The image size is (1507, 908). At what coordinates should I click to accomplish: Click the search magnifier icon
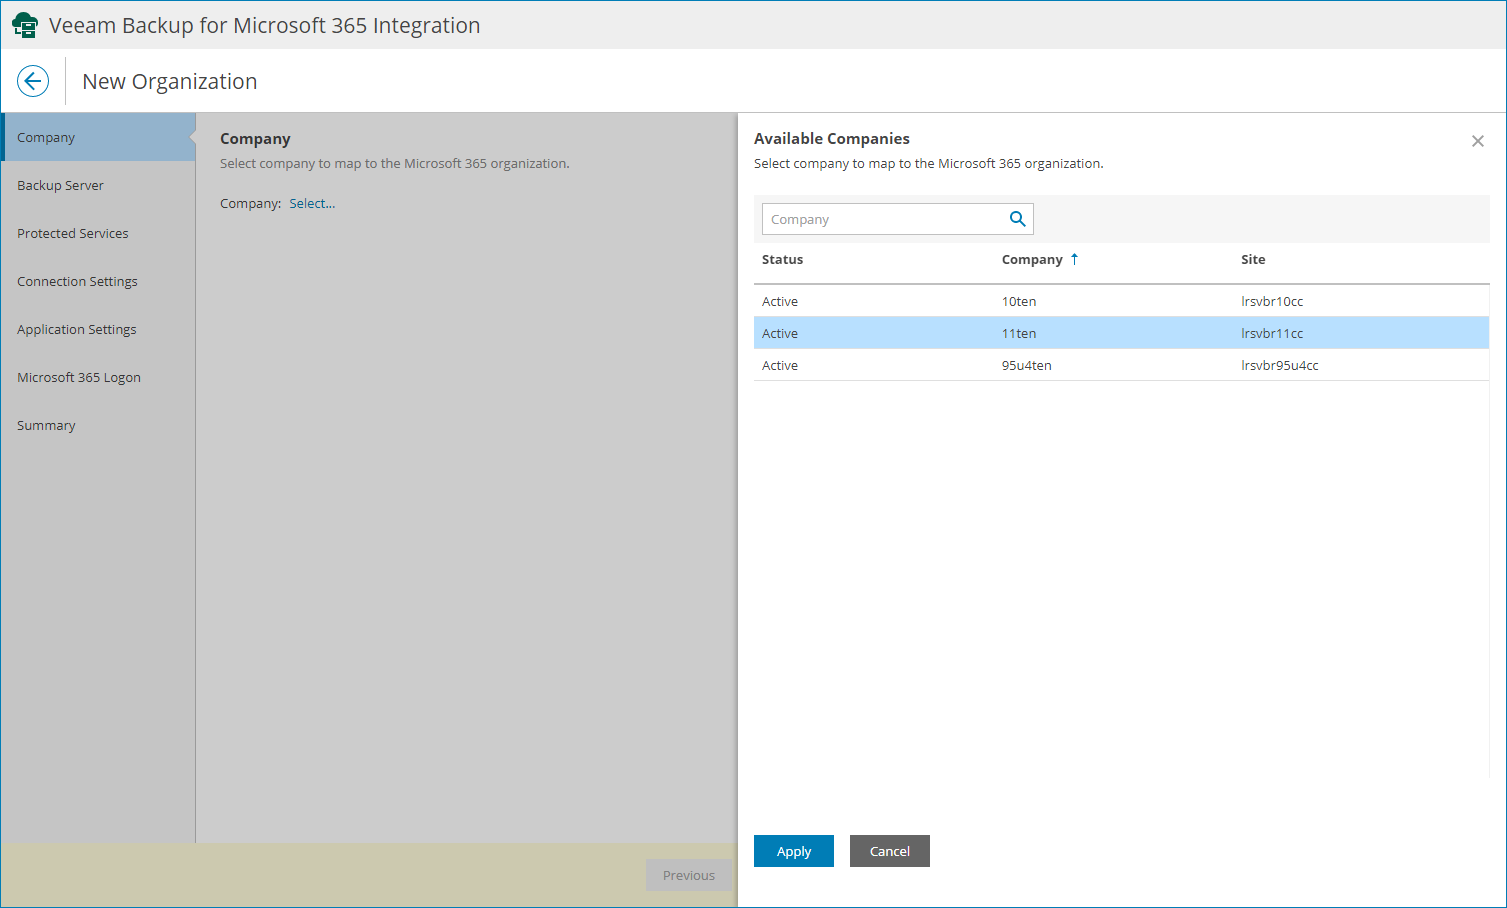1017,219
